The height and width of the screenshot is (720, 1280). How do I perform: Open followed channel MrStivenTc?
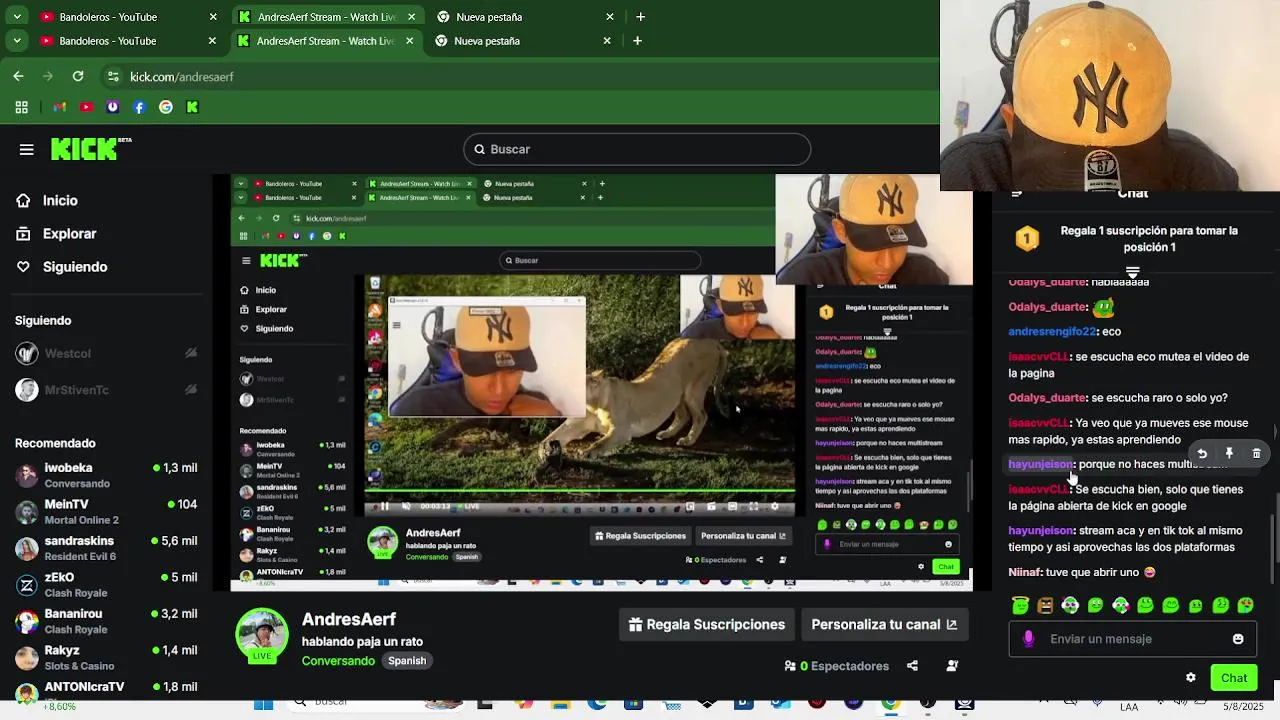tap(105, 390)
